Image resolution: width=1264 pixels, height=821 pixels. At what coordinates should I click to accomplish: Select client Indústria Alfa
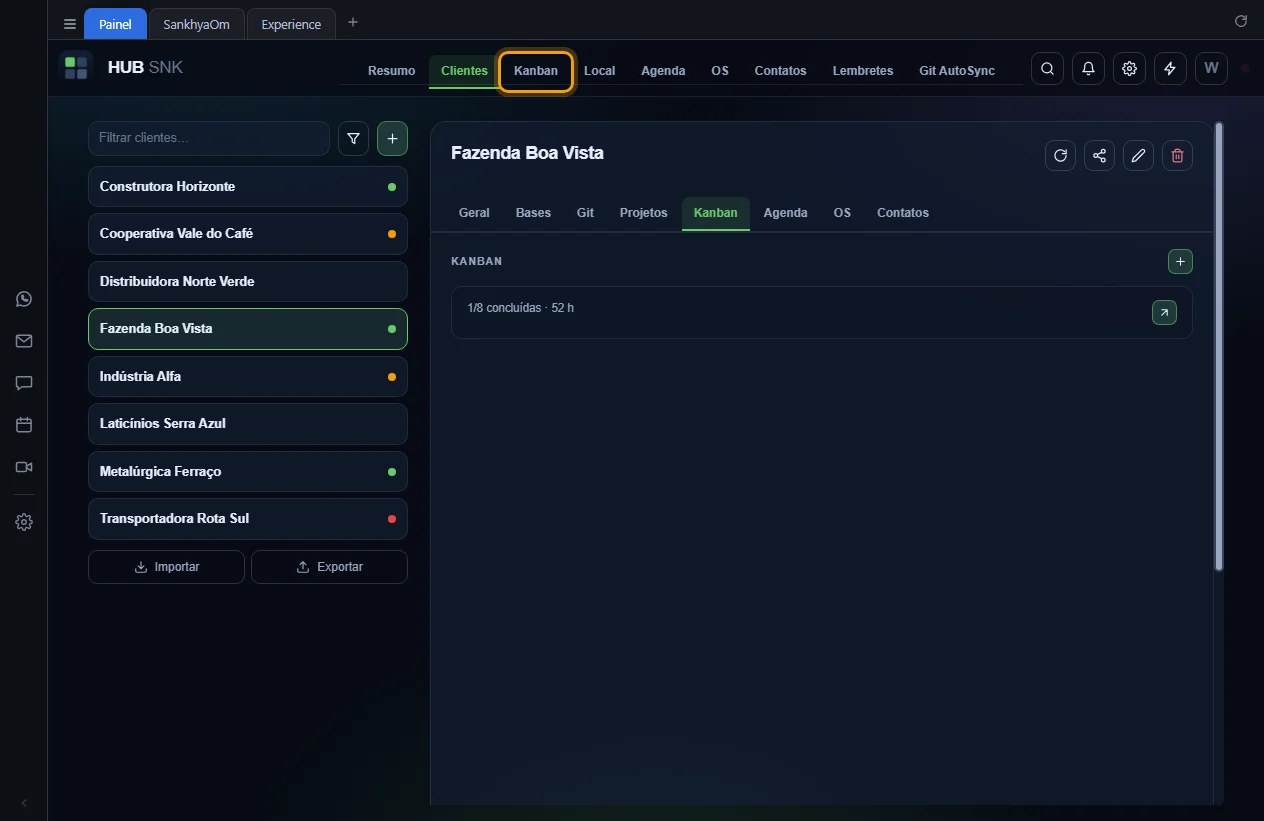pos(248,377)
